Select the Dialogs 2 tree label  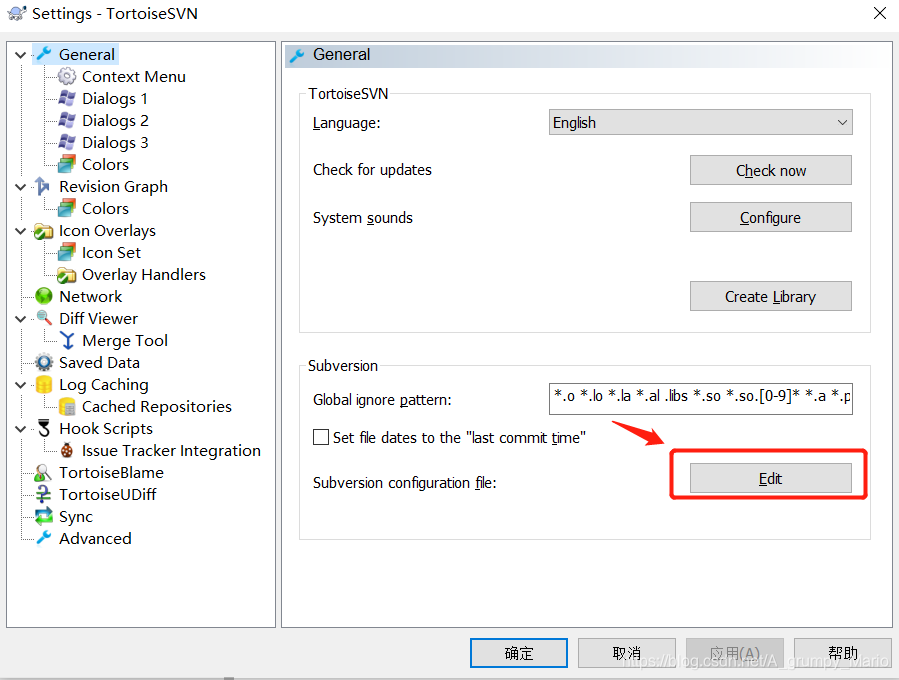pos(115,120)
